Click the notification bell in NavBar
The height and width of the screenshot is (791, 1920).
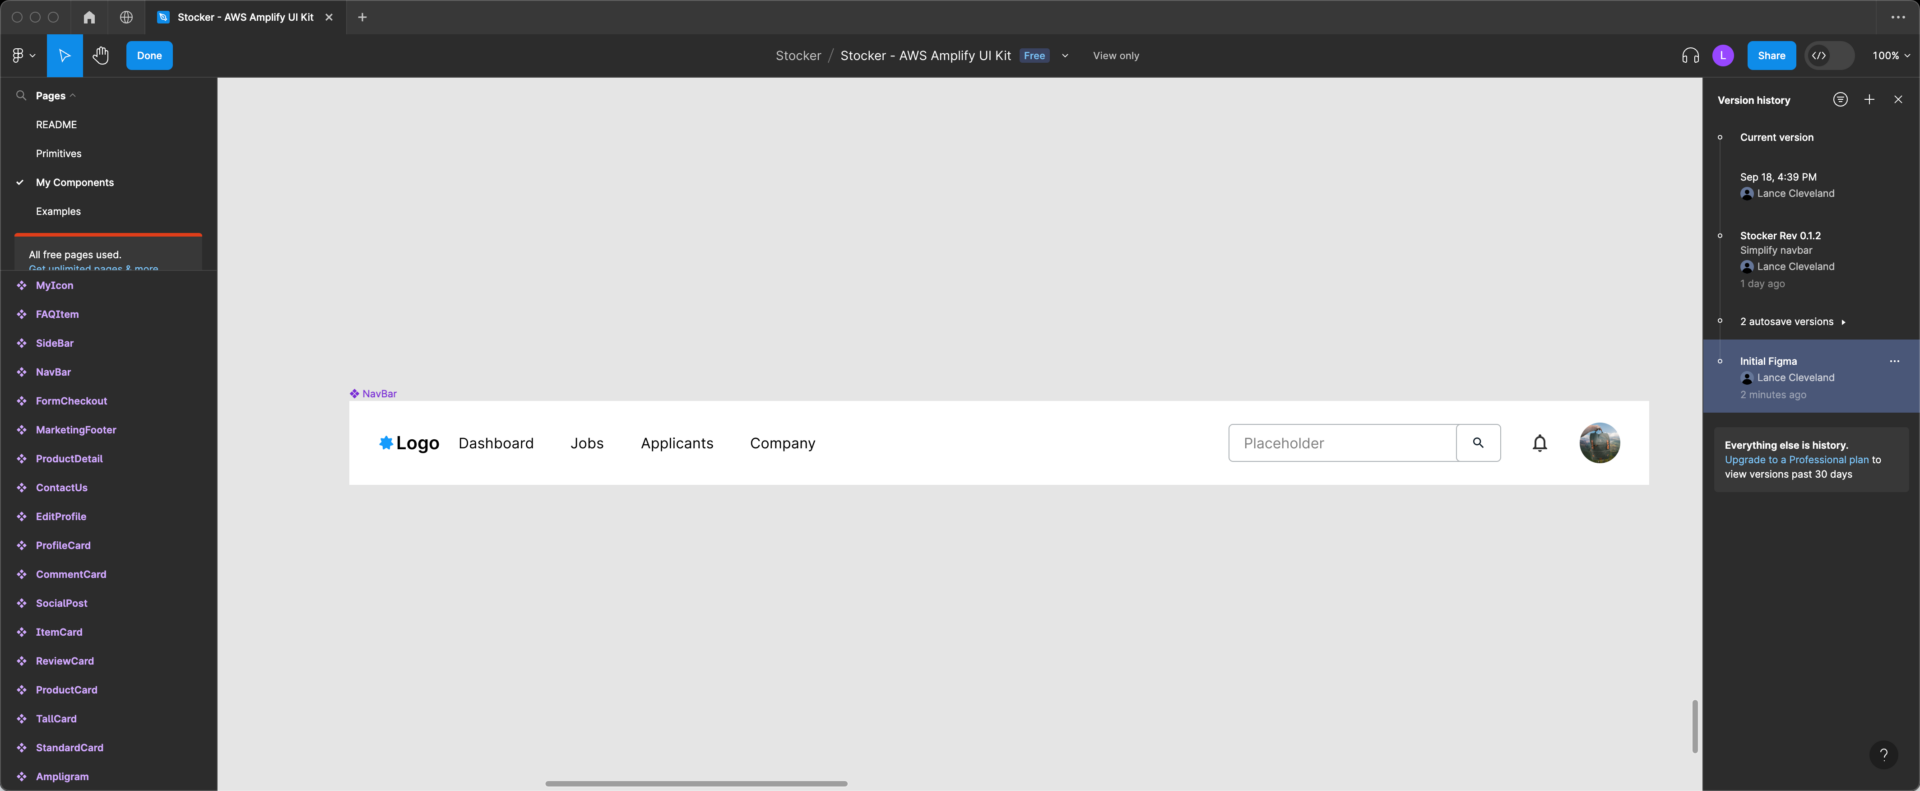click(1540, 443)
